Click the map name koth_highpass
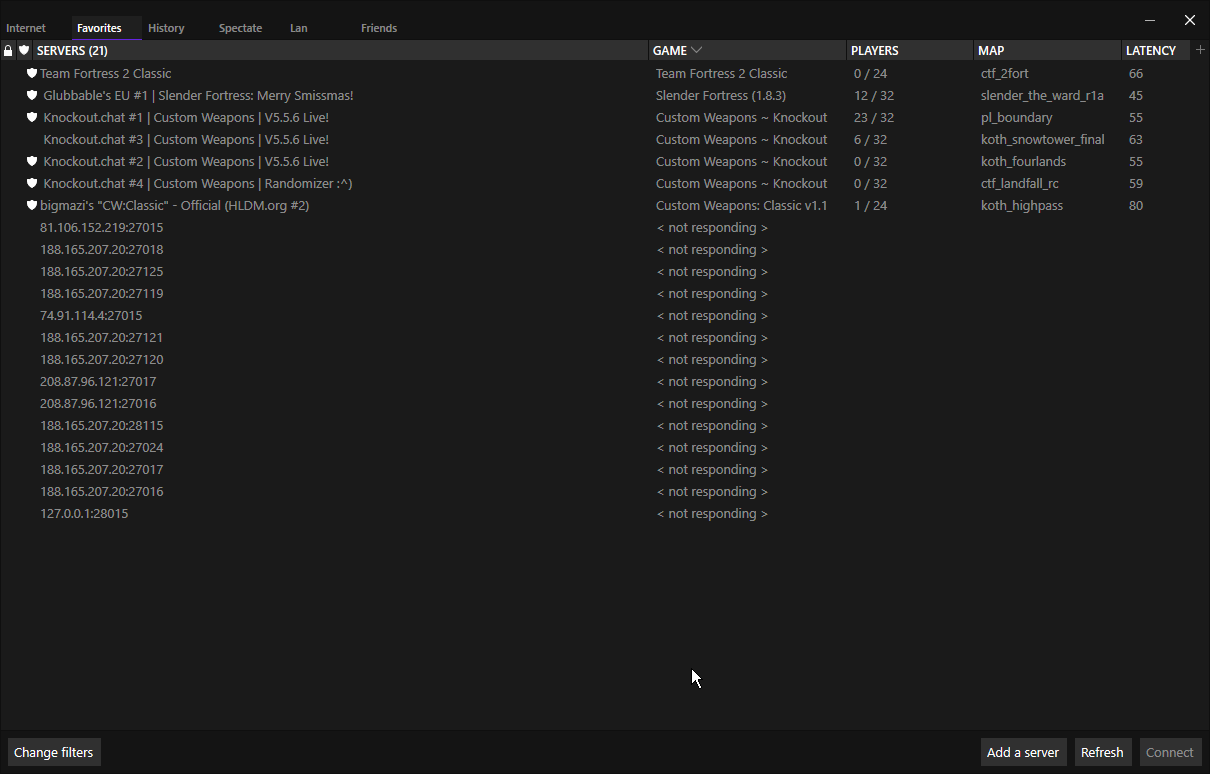The width and height of the screenshot is (1210, 774). [x=1022, y=205]
